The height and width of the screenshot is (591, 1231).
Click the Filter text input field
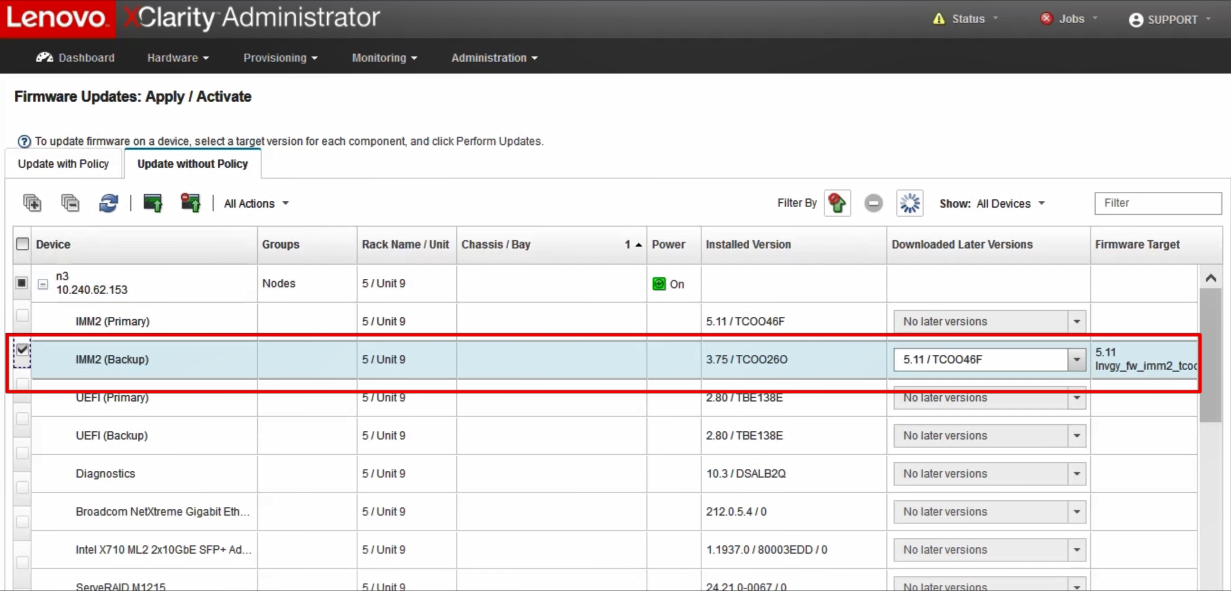(x=1157, y=203)
